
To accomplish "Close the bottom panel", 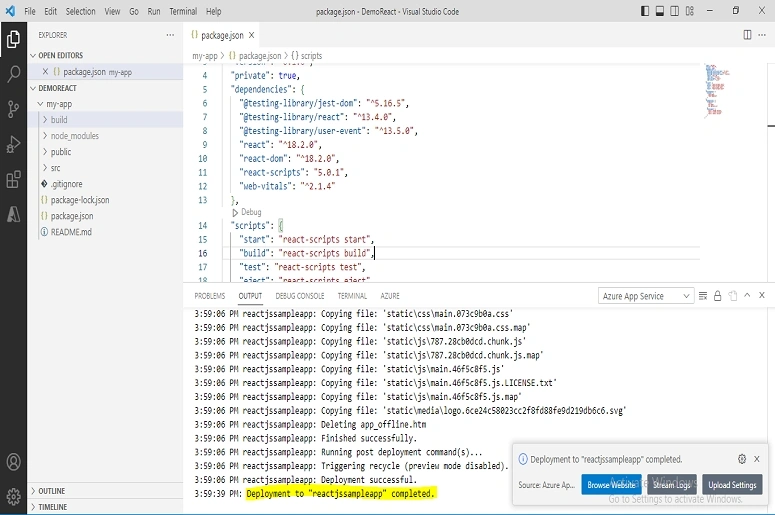I will click(x=762, y=295).
